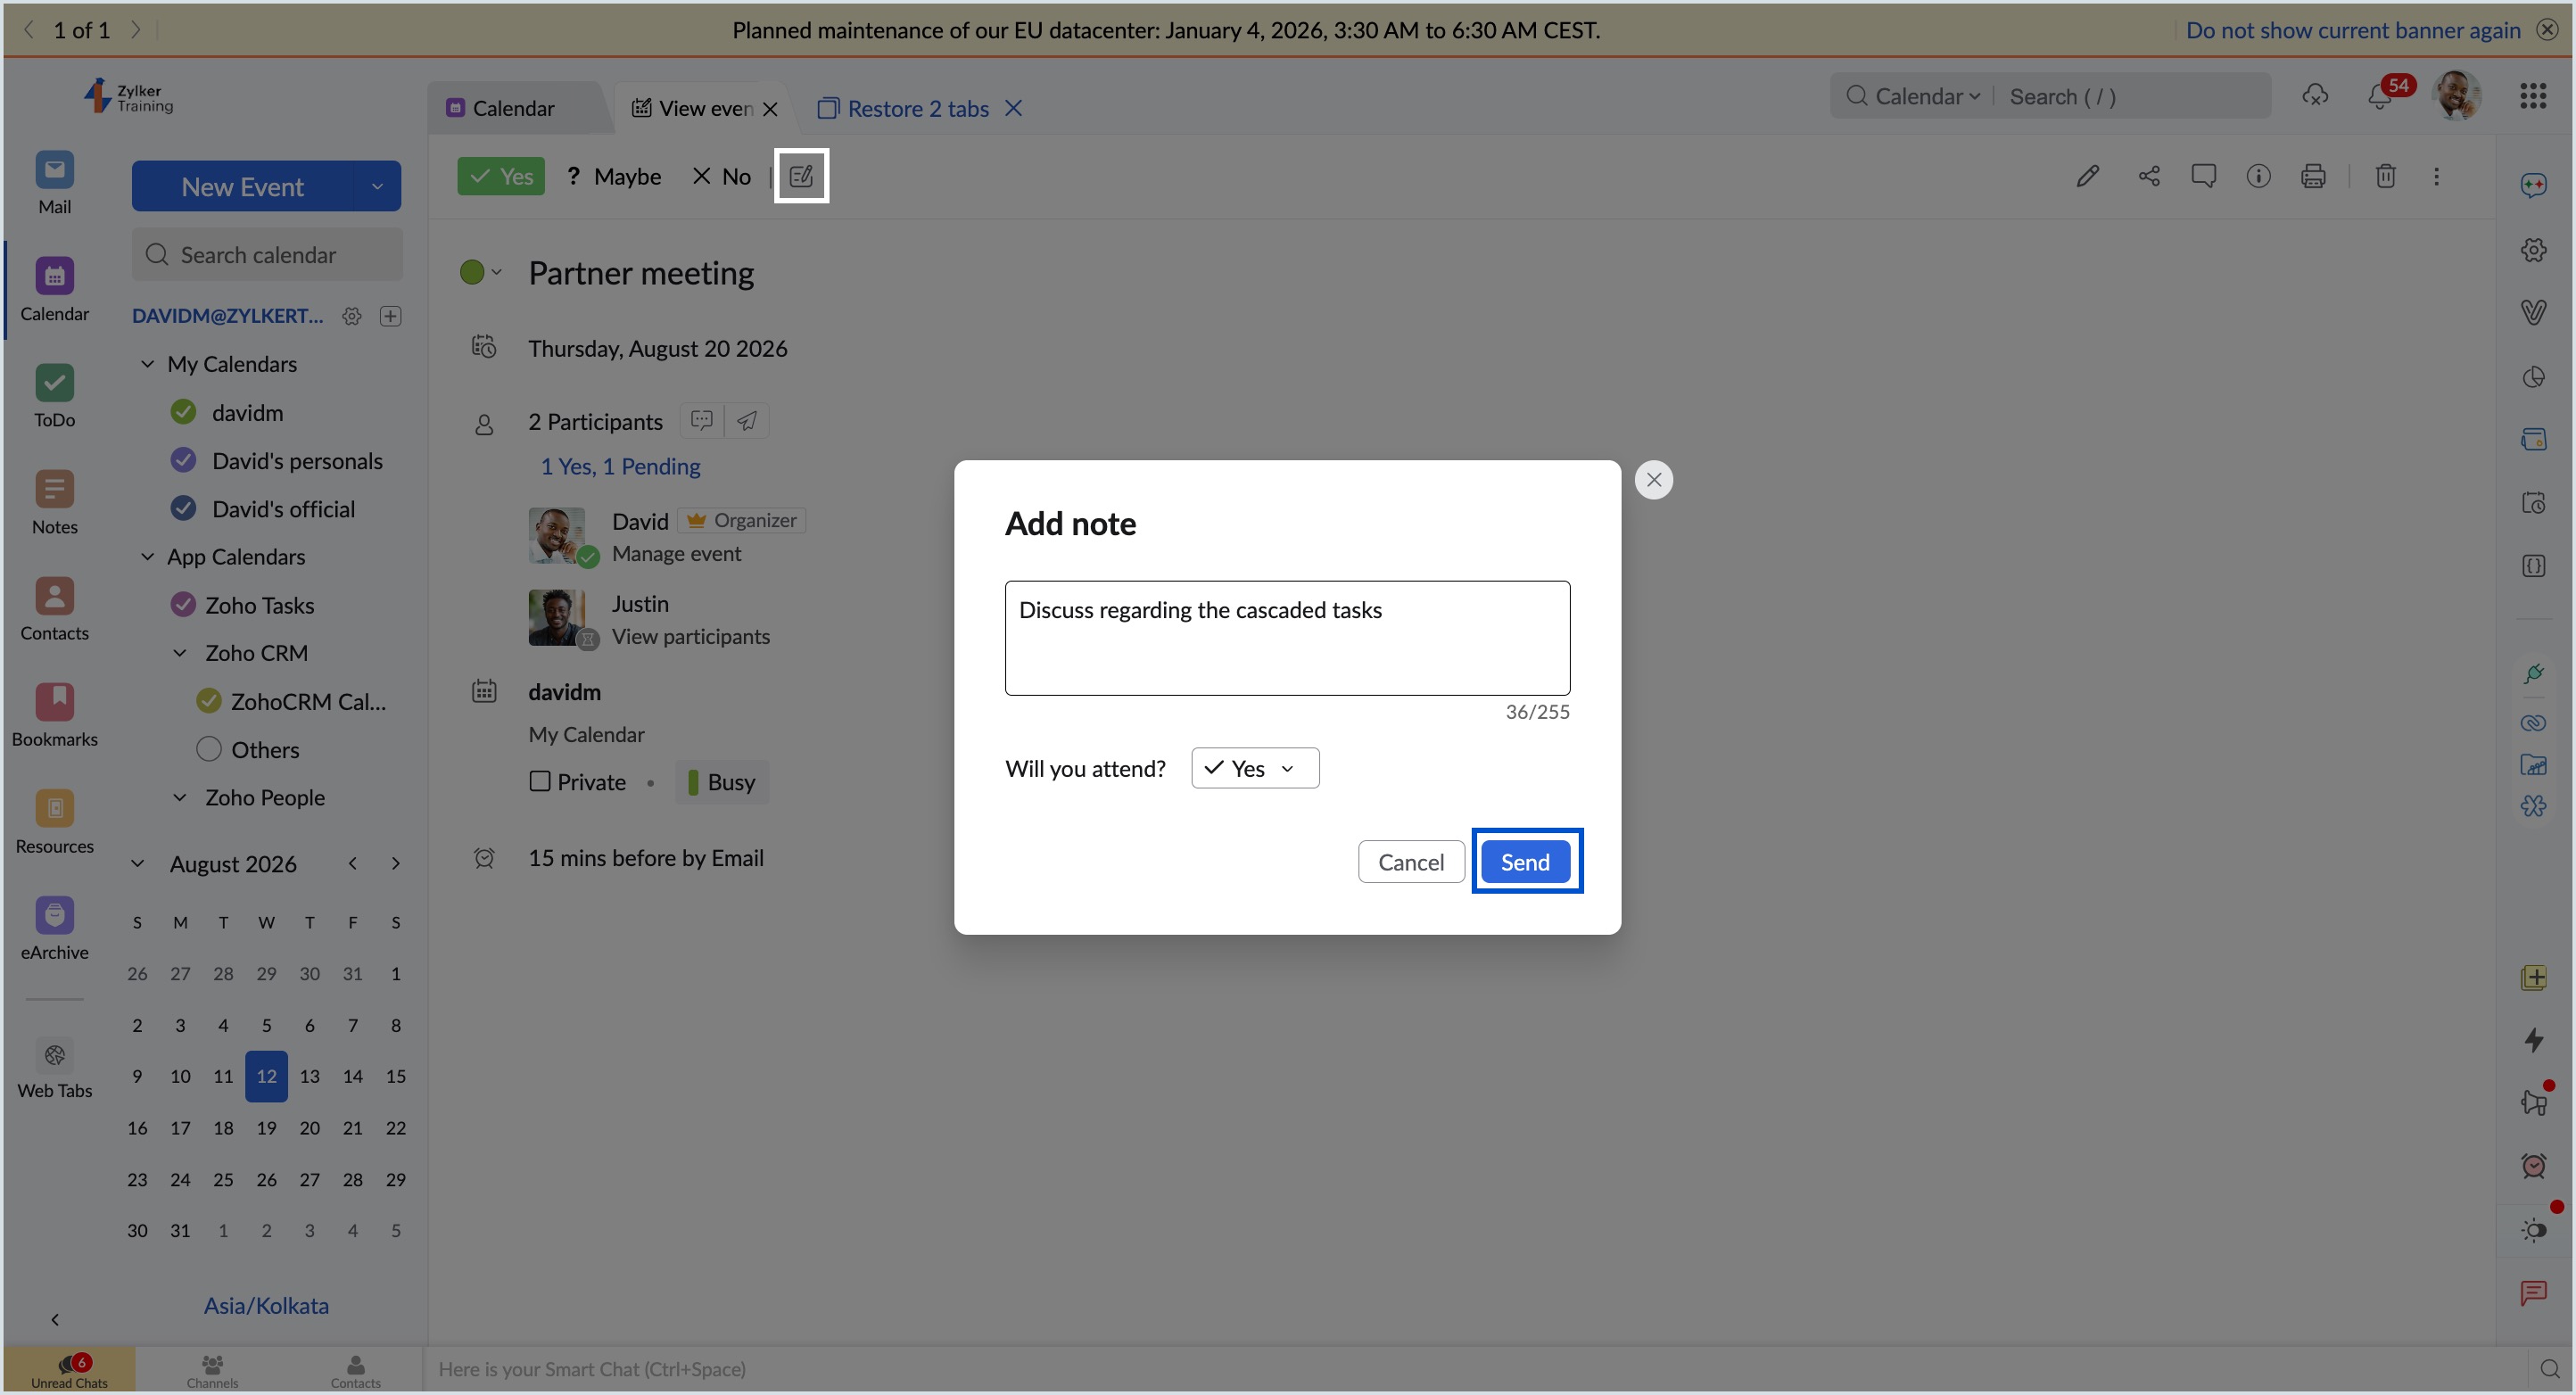Open the New Event dropdown arrow
Image resolution: width=2576 pixels, height=1395 pixels.
pyautogui.click(x=377, y=187)
